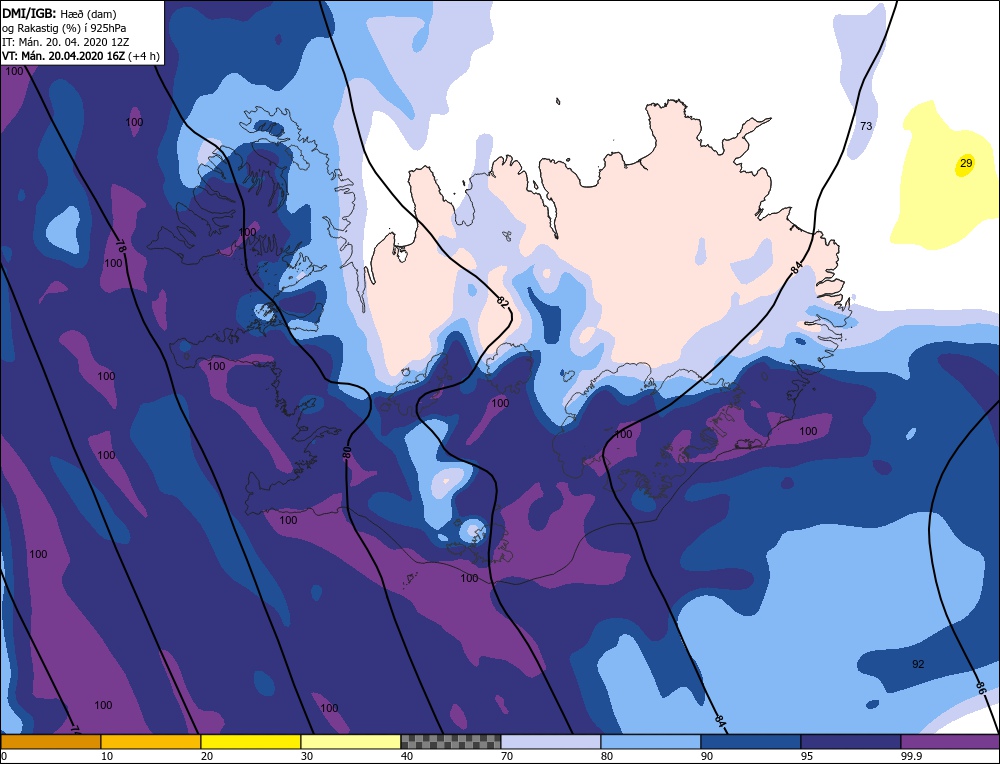Image resolution: width=1000 pixels, height=764 pixels.
Task: Click the pale yellow 30–40 legend swatch
Action: 351,742
